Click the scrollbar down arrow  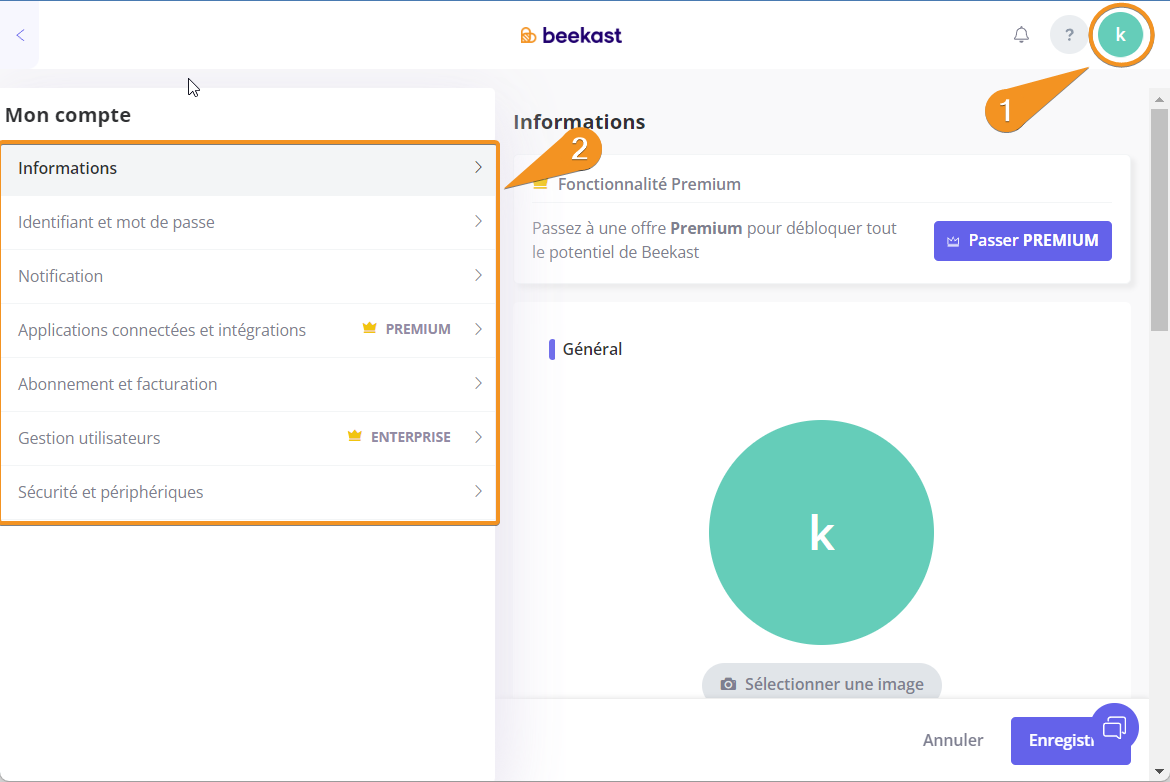(x=1159, y=771)
